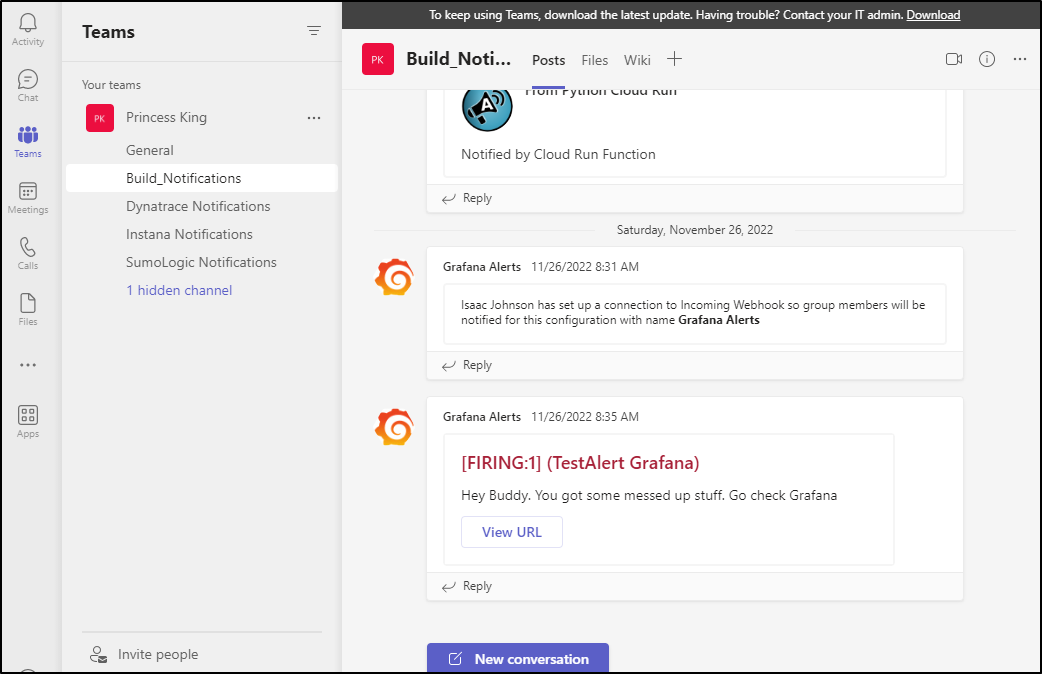Open the Files icon in sidebar
Screen dimensions: 1042x674
click(27, 303)
